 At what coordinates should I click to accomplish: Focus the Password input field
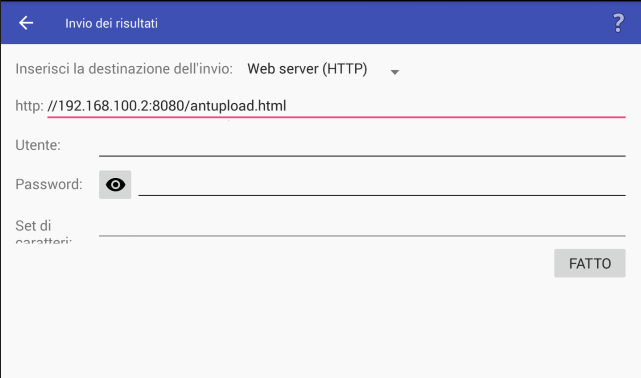382,185
